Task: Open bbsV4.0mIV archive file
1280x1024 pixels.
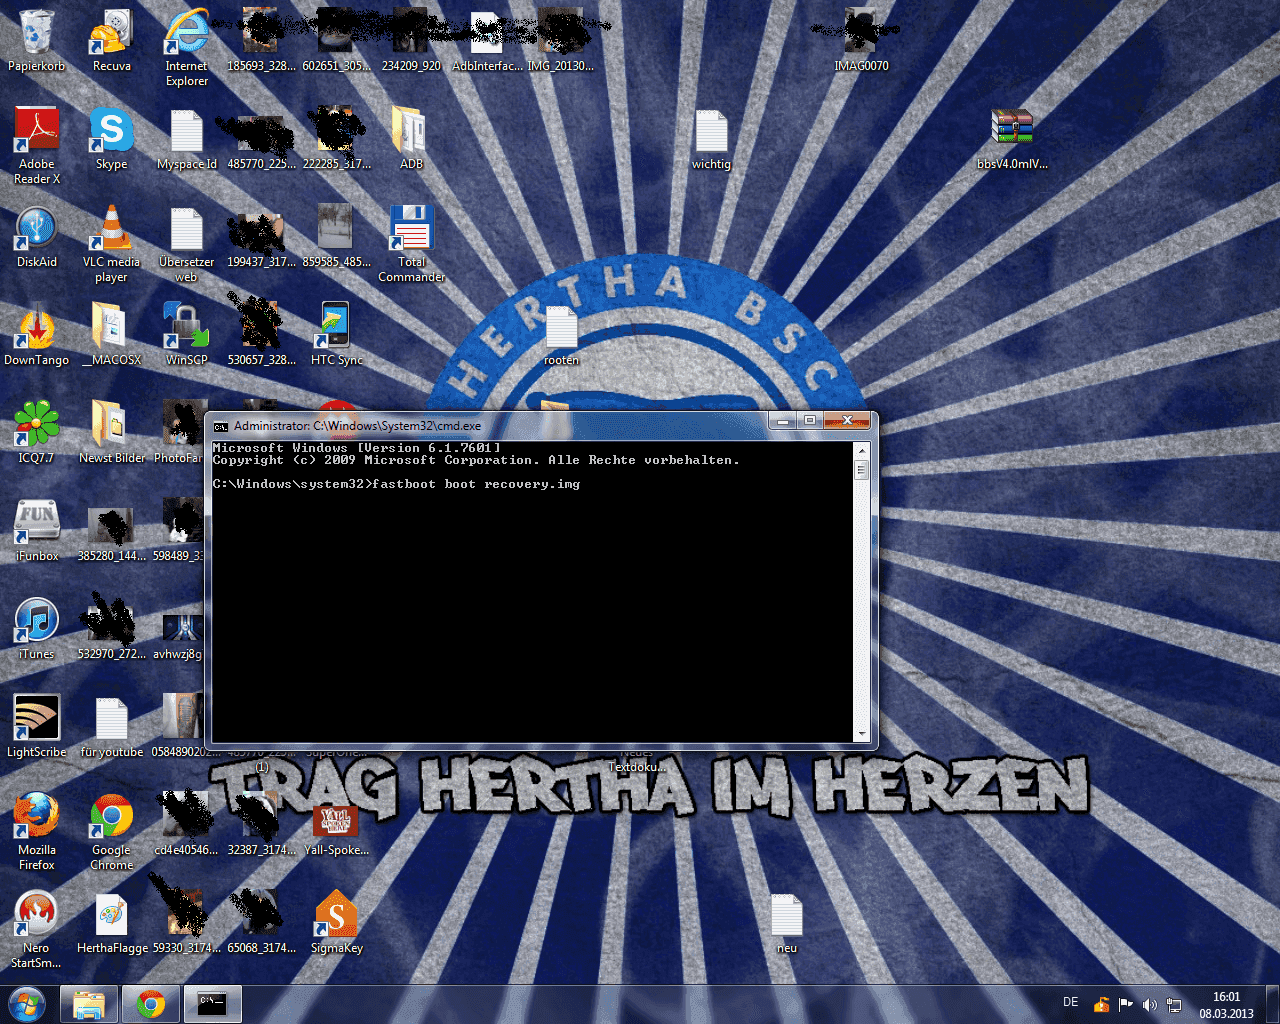Action: [x=1012, y=139]
